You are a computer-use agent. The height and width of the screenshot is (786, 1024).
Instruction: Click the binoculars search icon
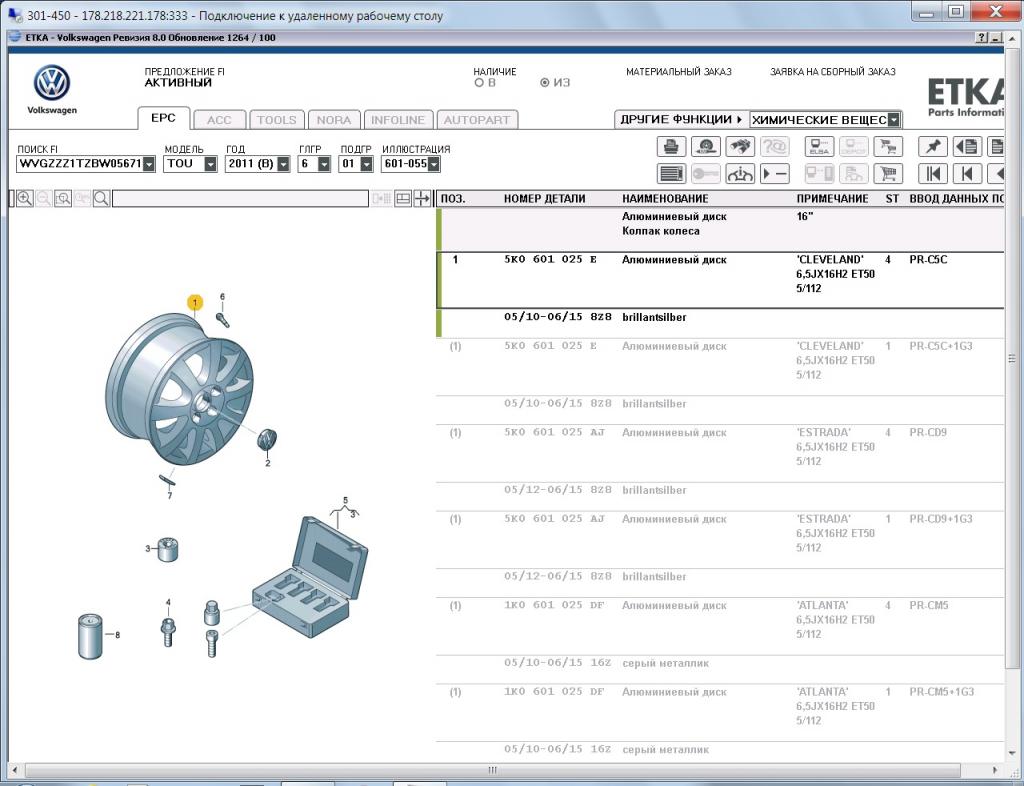[739, 147]
